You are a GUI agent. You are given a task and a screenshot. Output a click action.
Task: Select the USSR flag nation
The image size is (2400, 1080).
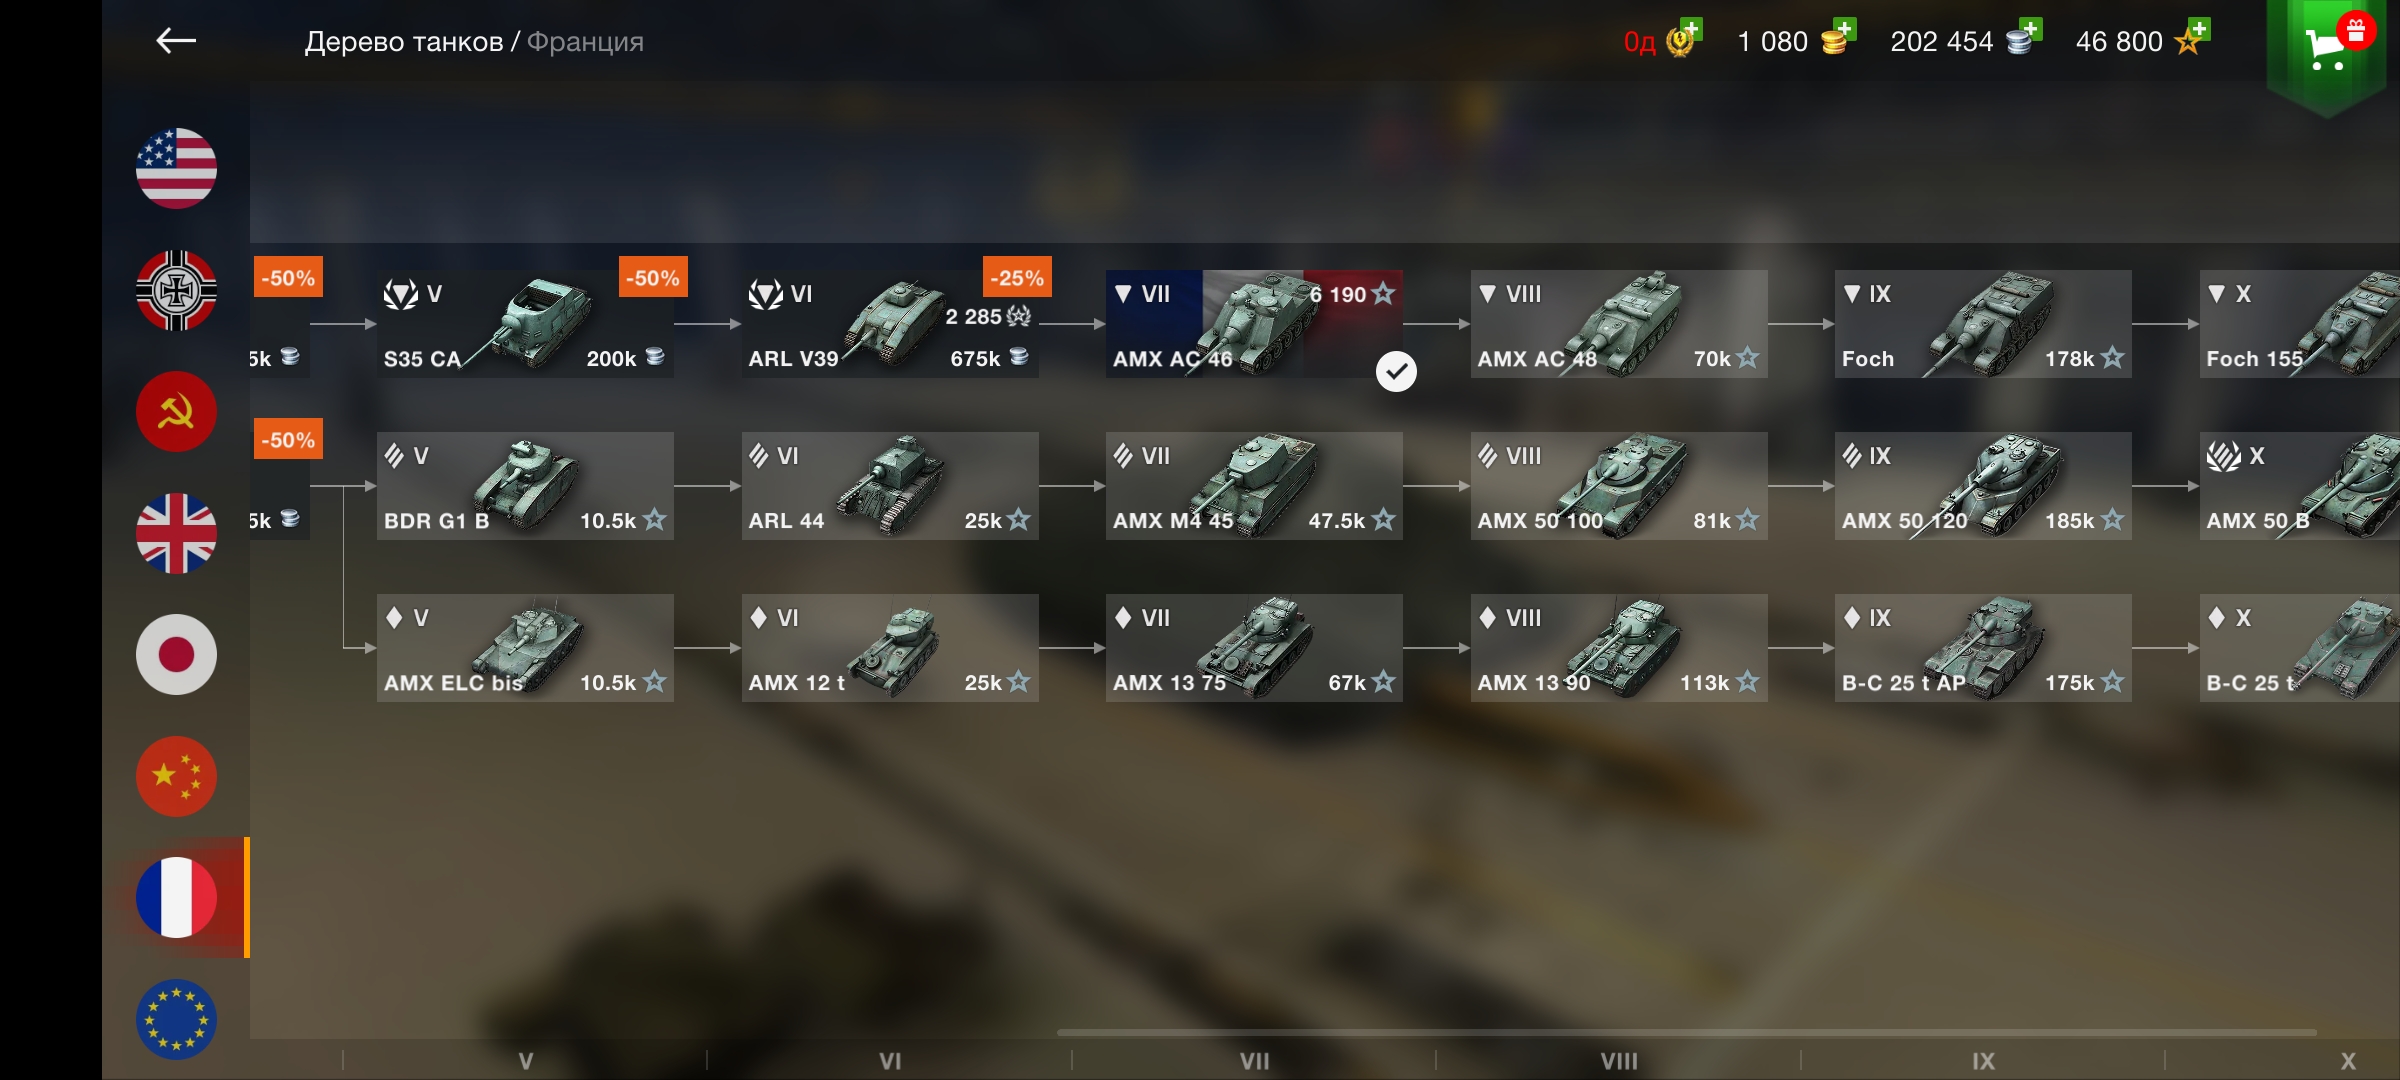tap(176, 412)
